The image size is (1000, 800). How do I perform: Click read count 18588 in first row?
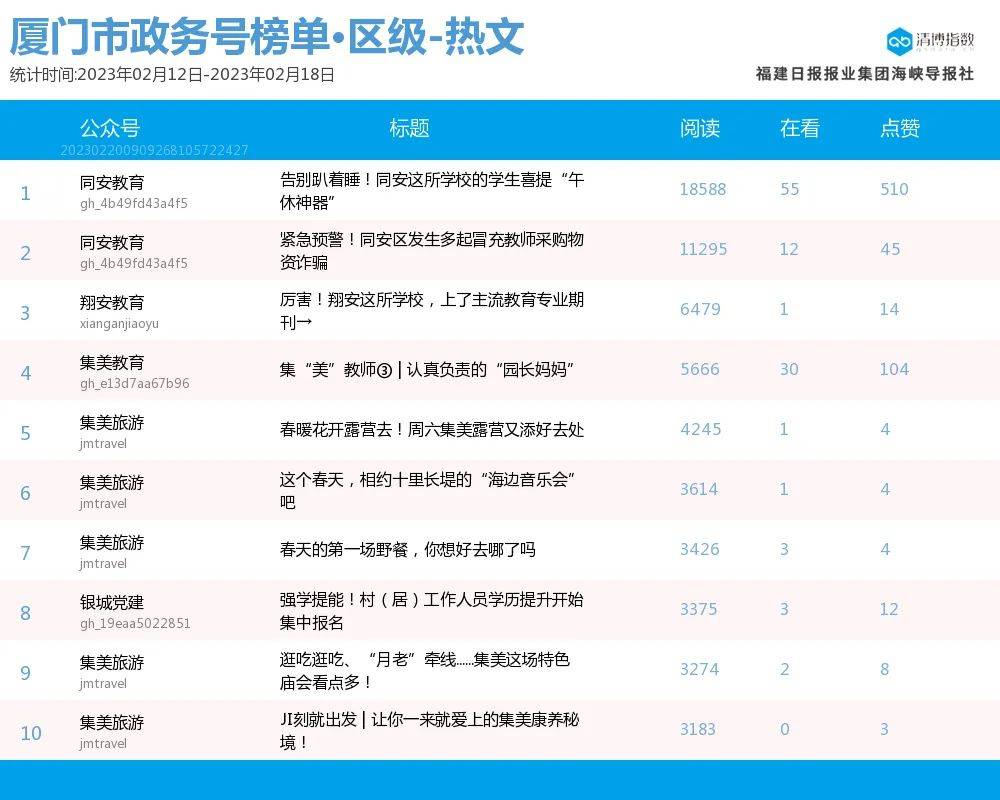point(703,189)
